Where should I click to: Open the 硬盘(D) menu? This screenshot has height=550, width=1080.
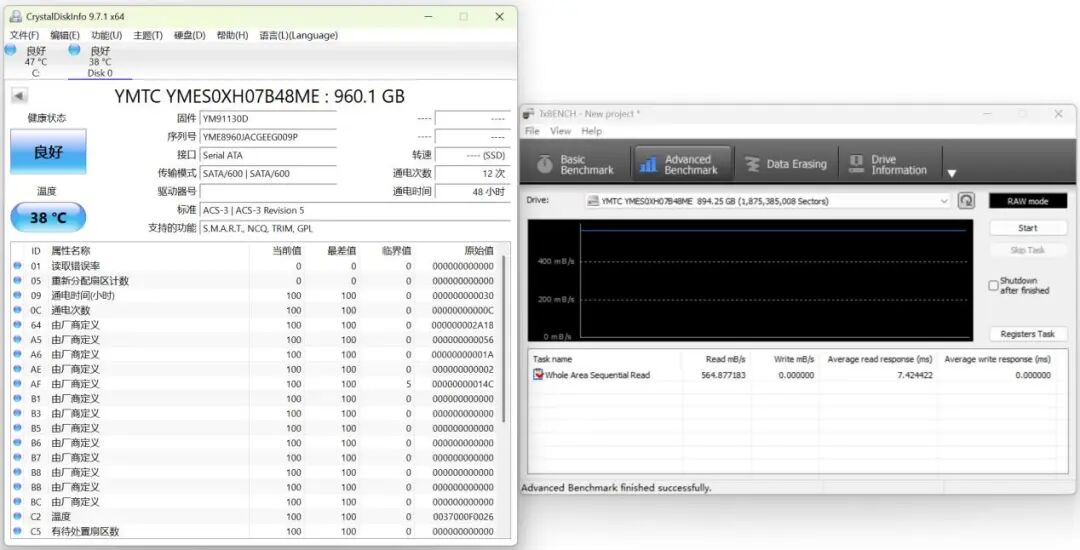coord(190,35)
